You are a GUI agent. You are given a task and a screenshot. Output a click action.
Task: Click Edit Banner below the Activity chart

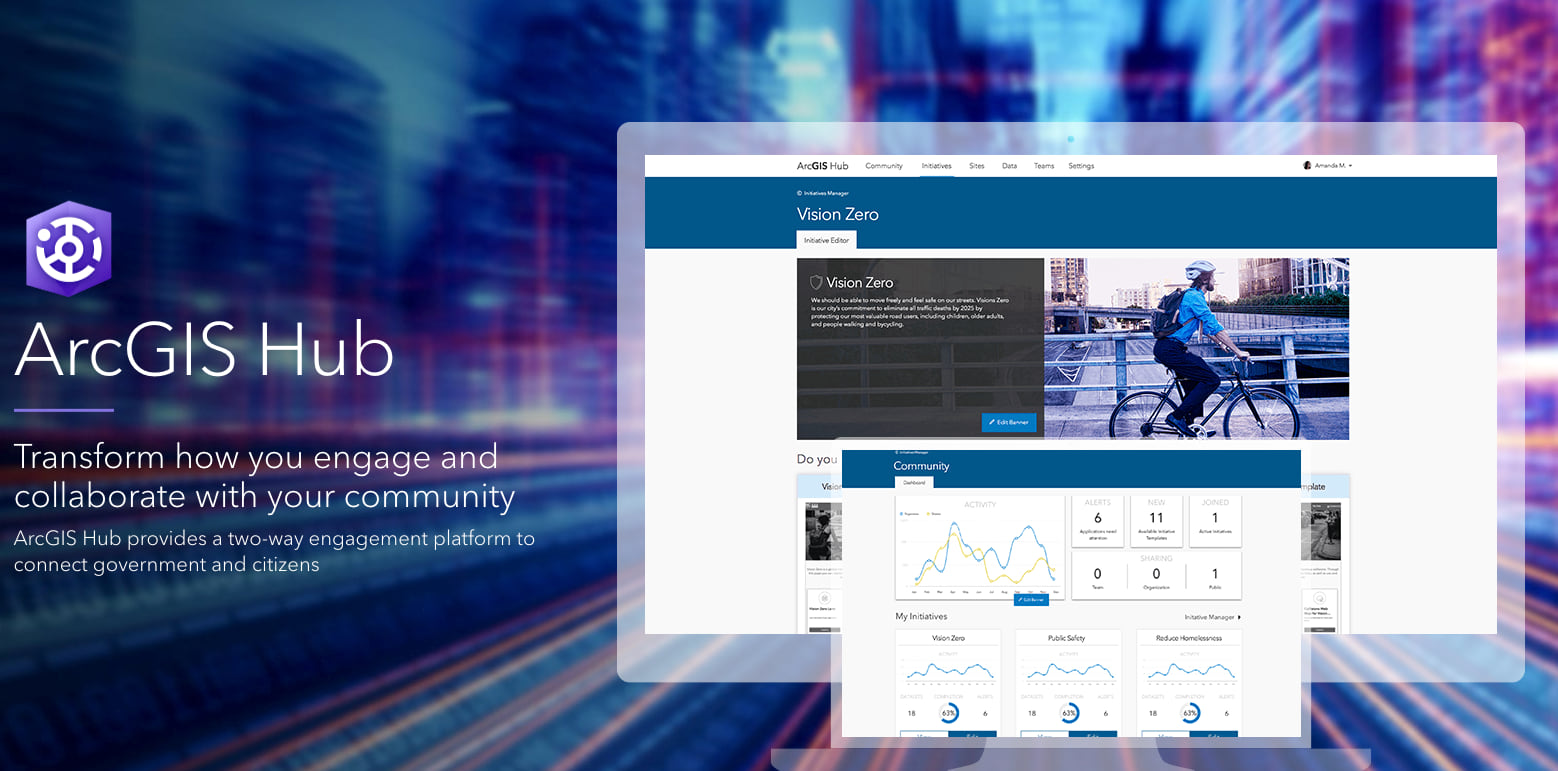(x=1031, y=599)
